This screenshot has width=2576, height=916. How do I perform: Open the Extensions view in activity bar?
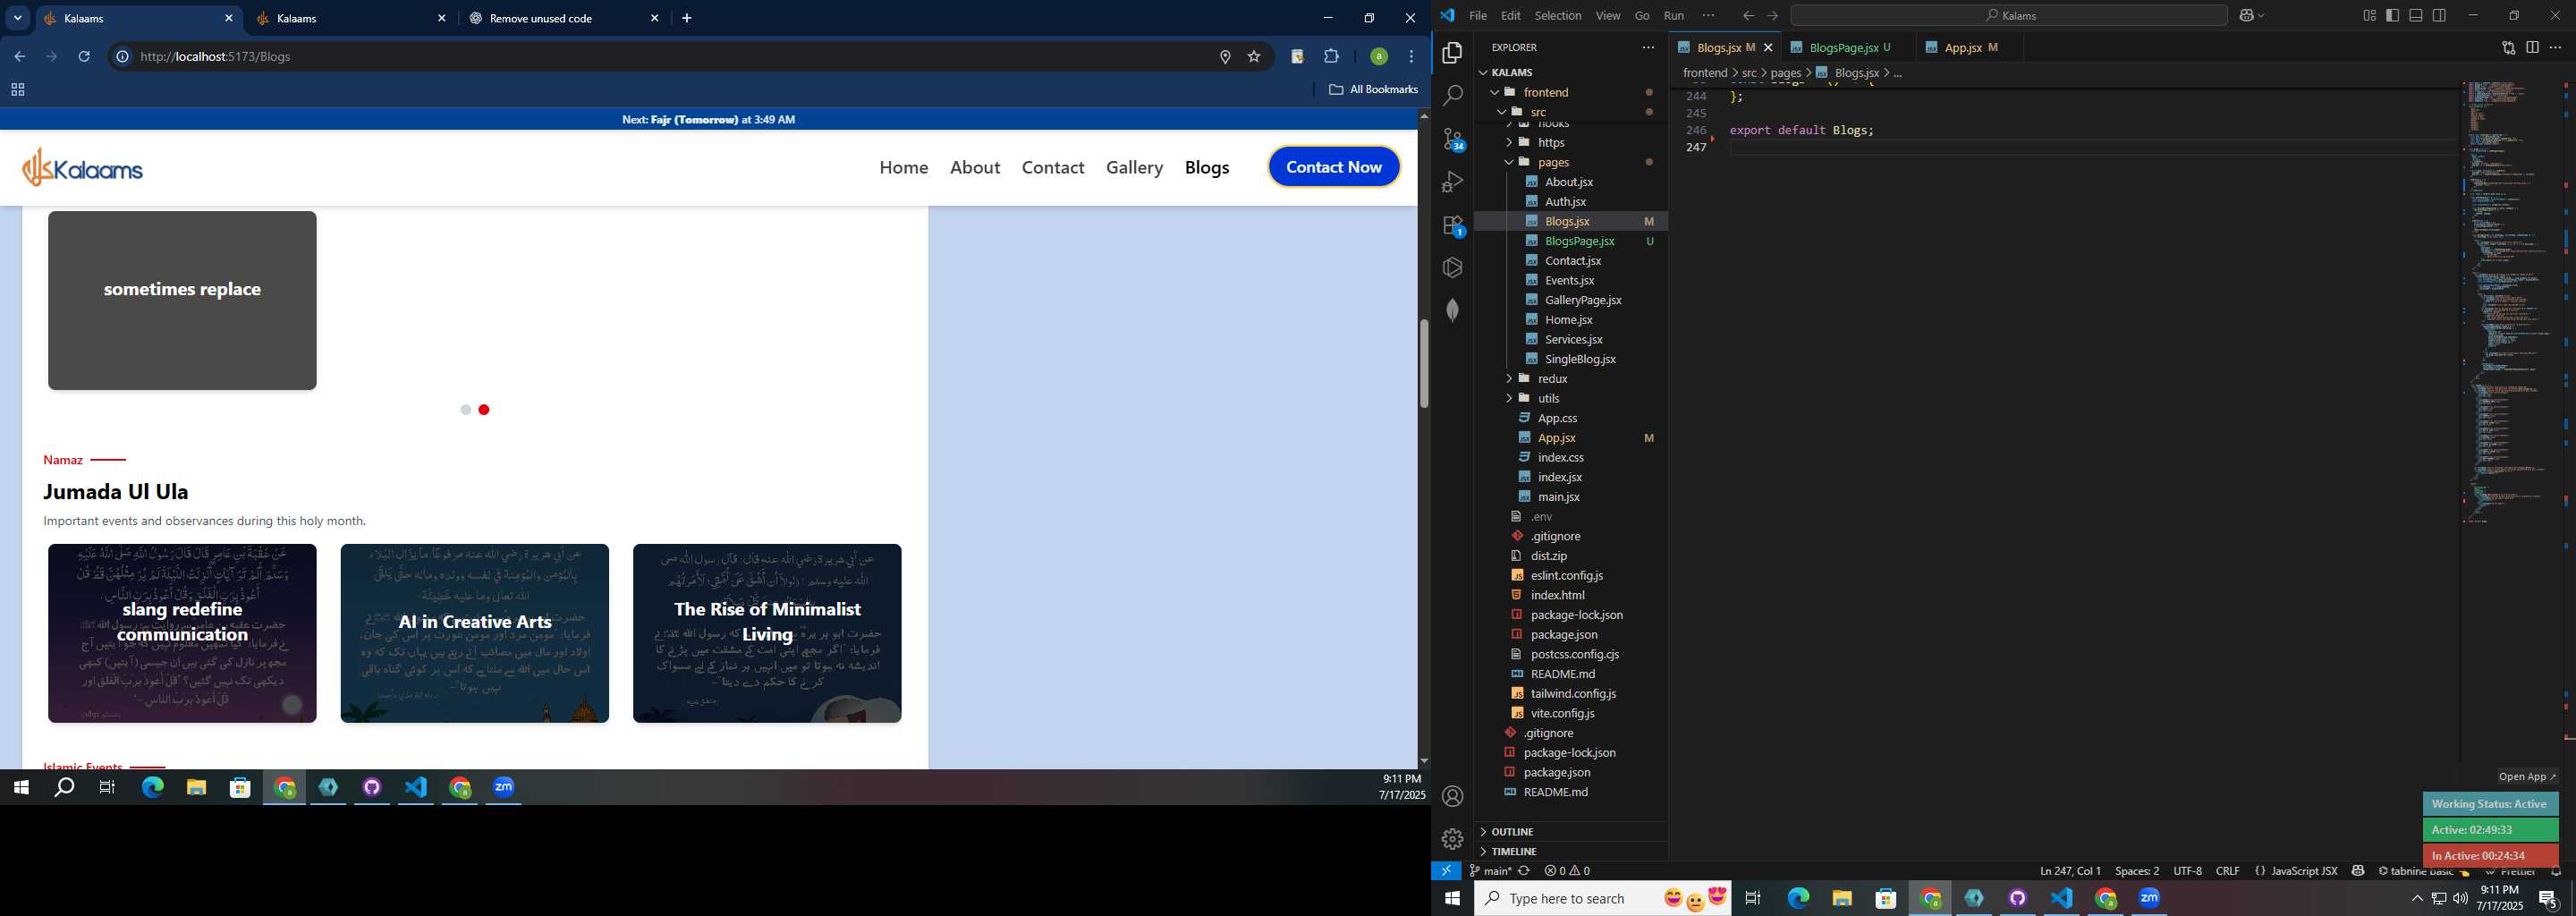(1453, 225)
